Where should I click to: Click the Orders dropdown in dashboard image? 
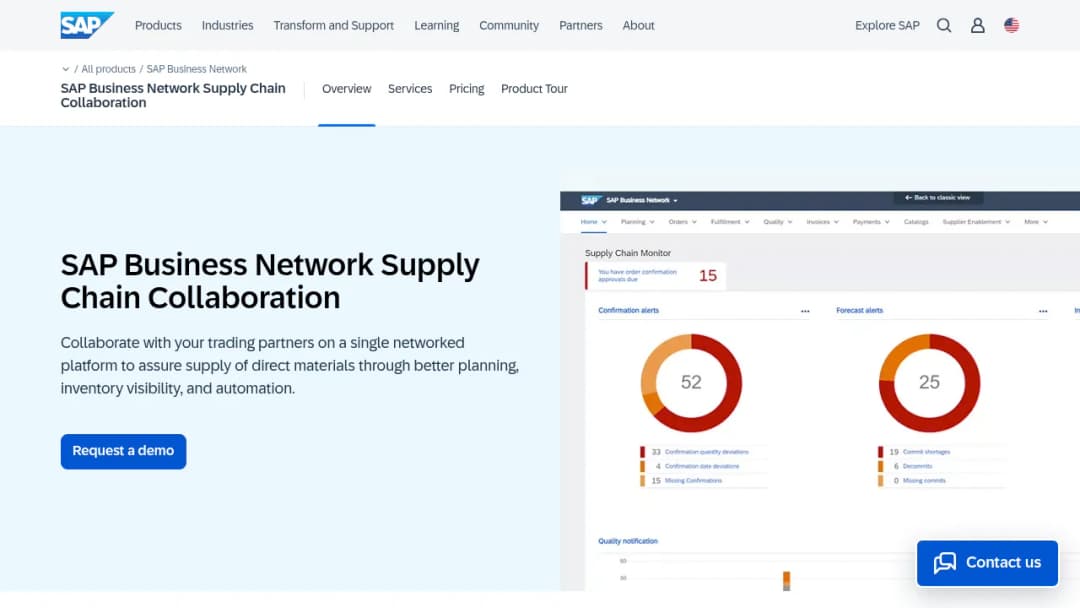click(682, 222)
